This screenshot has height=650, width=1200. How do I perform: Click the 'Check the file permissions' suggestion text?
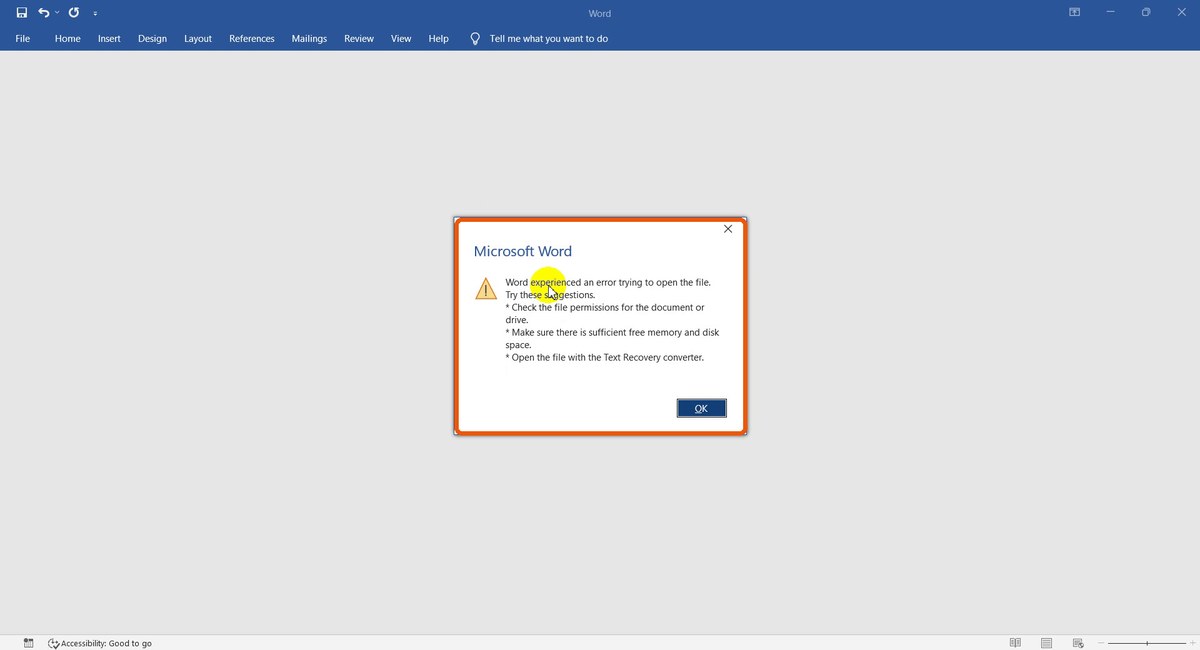pos(605,314)
